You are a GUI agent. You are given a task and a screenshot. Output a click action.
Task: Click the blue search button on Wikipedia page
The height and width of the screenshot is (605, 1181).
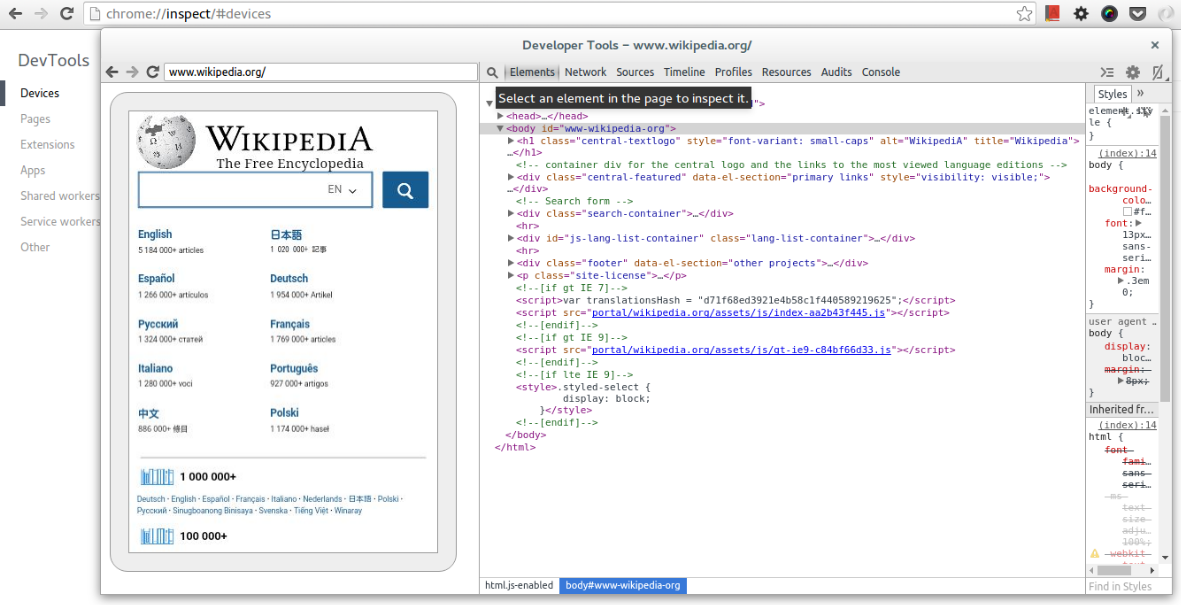[405, 190]
